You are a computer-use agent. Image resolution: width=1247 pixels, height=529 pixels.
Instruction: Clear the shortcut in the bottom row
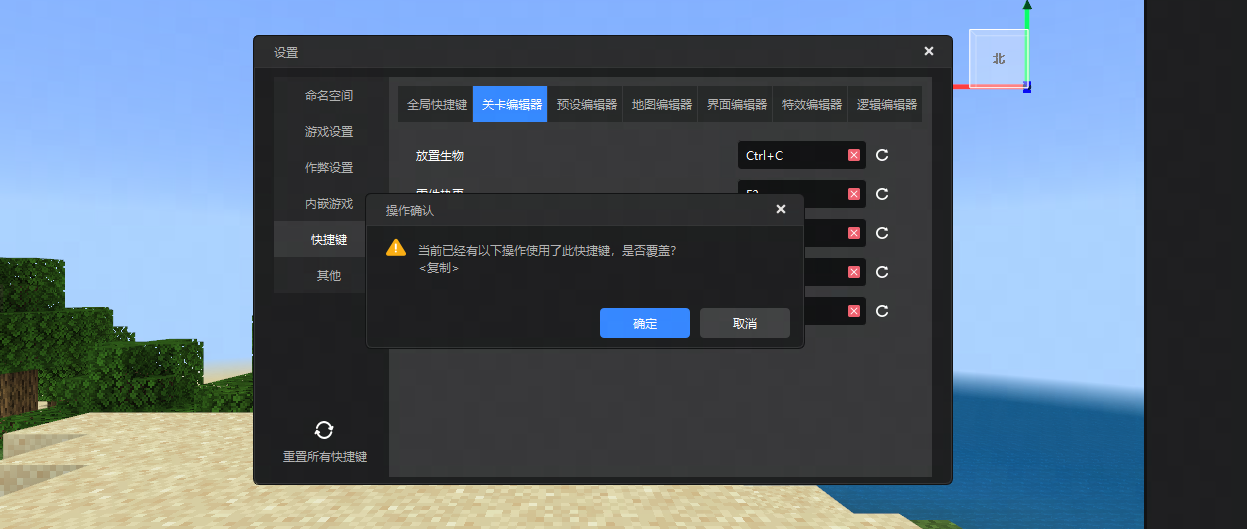[x=854, y=311]
